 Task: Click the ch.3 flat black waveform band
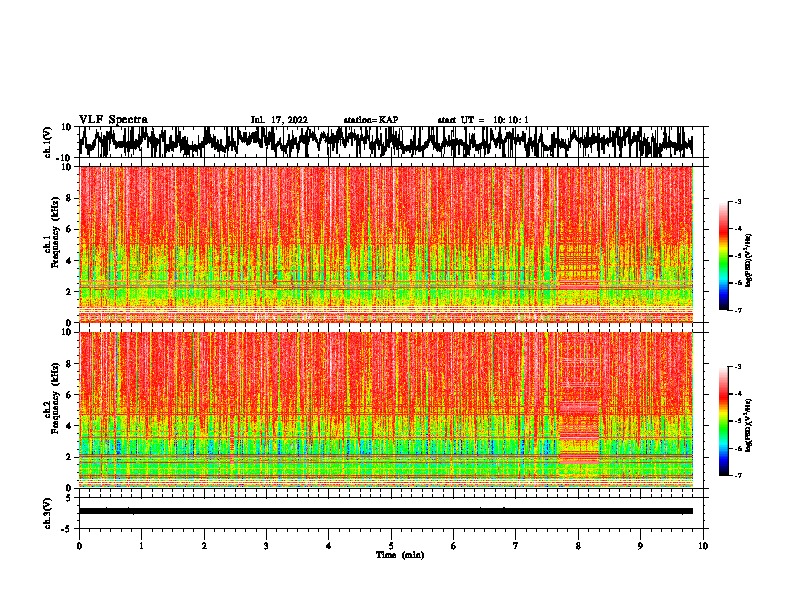click(385, 511)
